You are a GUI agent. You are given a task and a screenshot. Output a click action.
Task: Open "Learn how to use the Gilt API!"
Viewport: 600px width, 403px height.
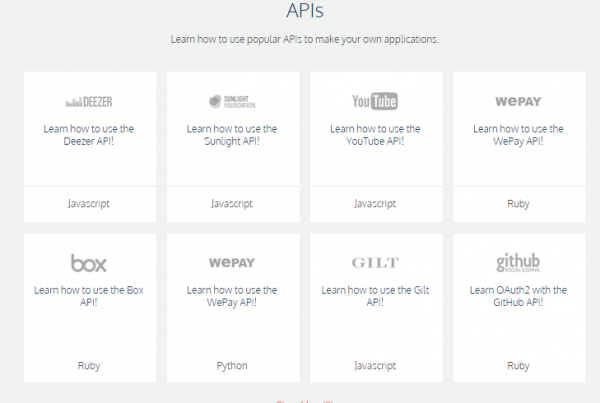pos(375,296)
